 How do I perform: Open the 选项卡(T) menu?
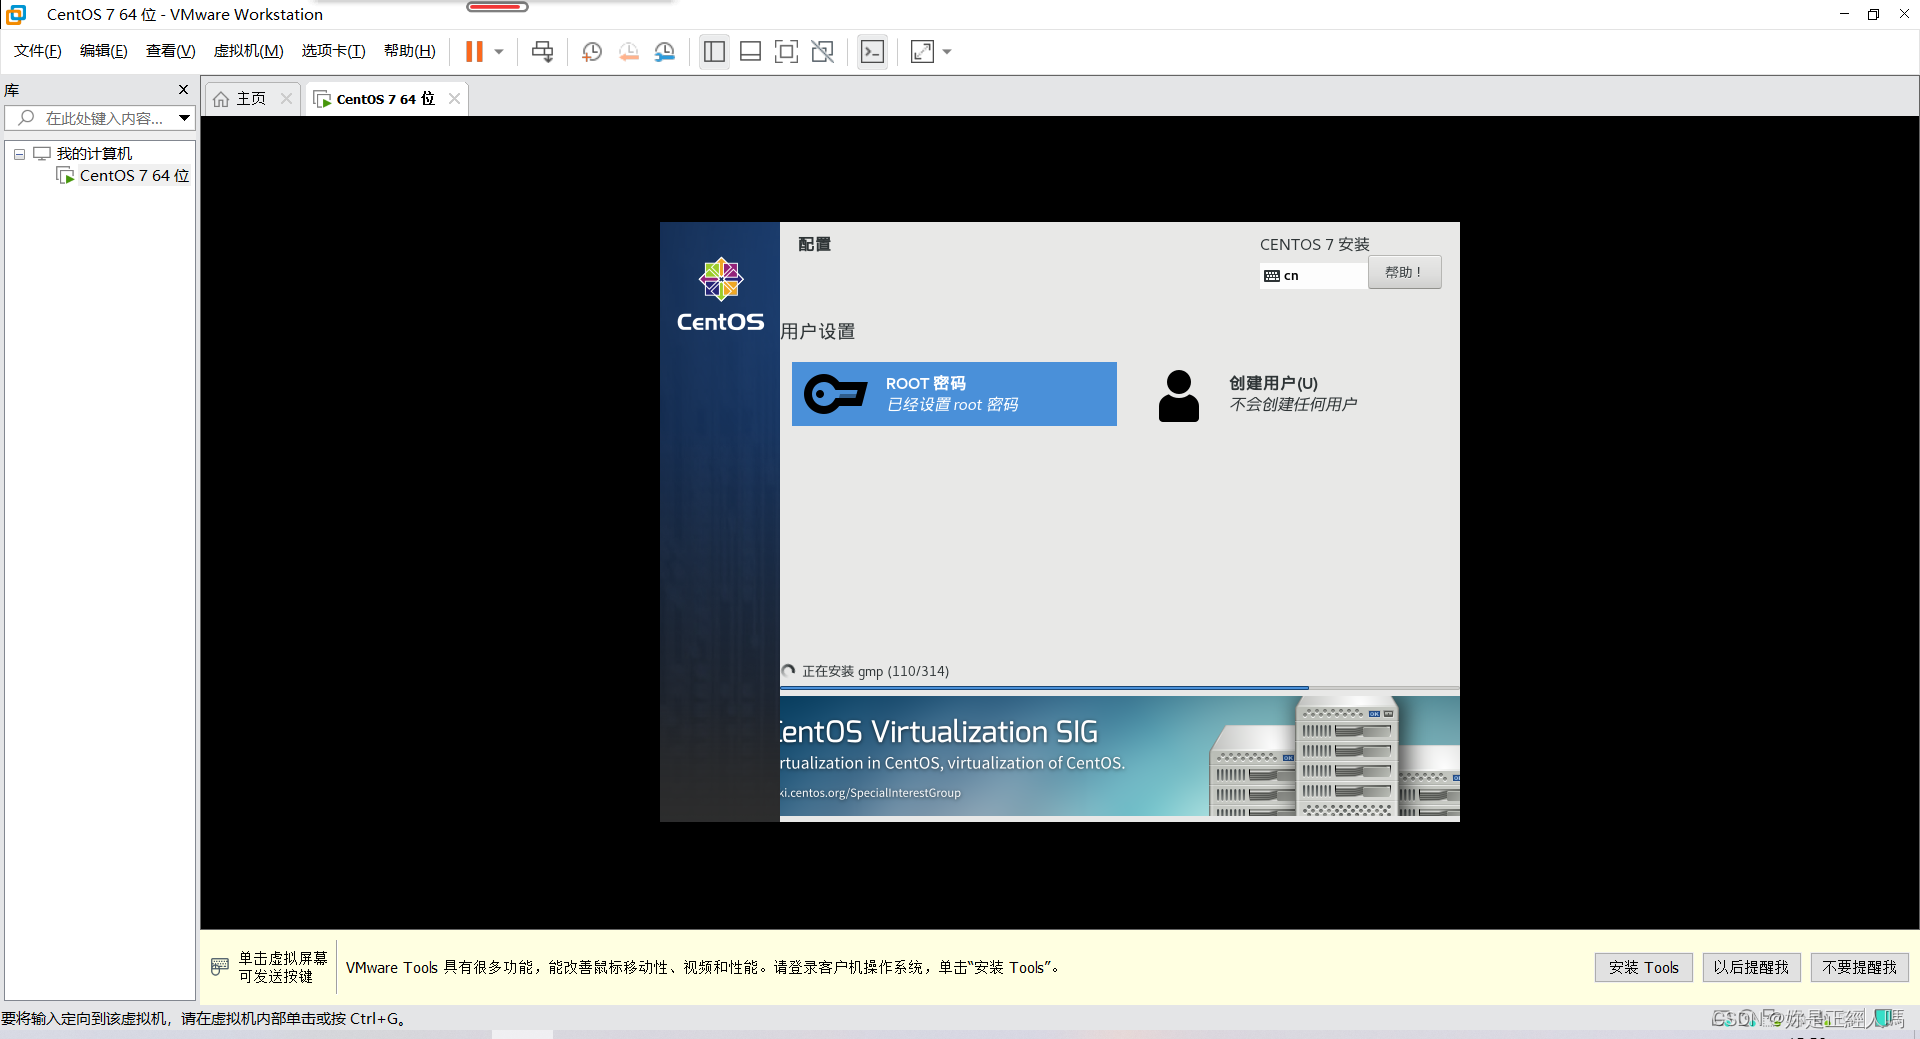[x=334, y=51]
